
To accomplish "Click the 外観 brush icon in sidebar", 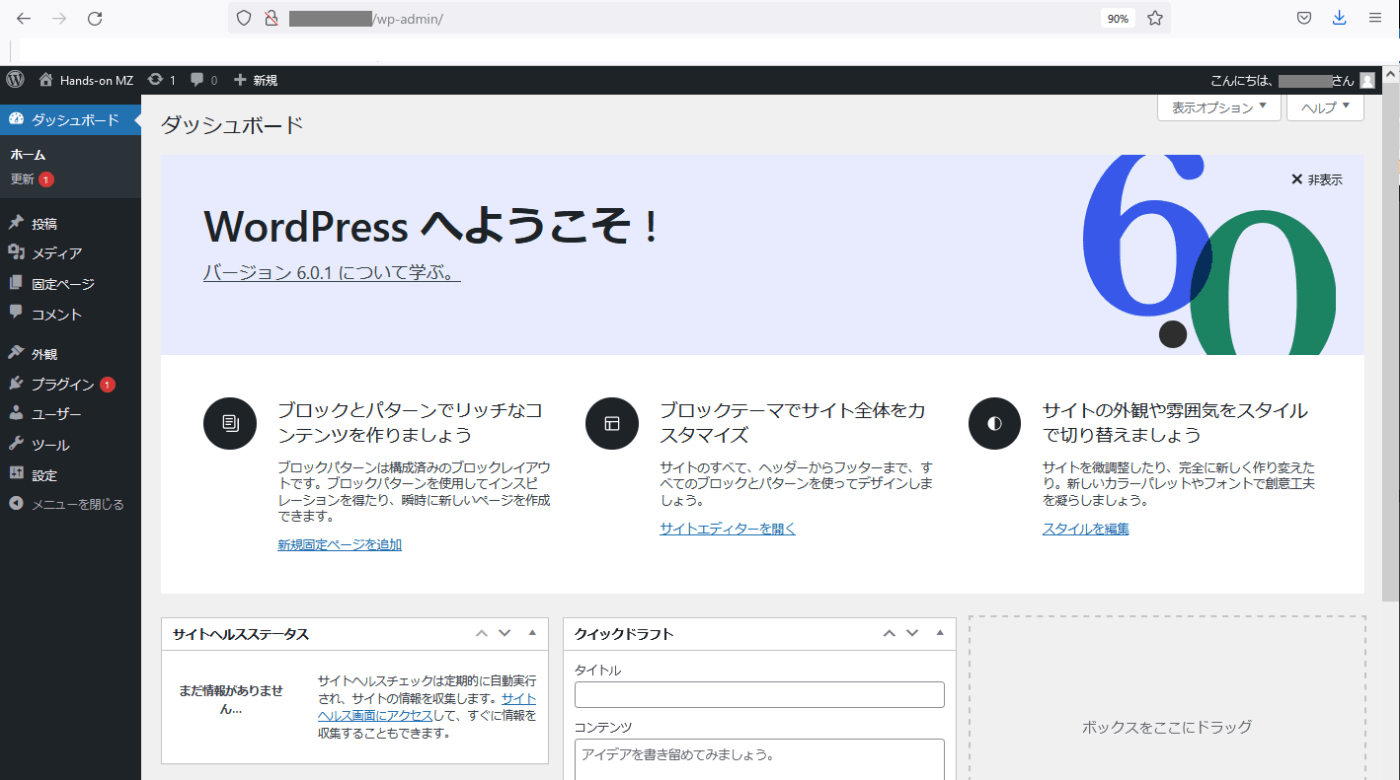I will click(16, 353).
